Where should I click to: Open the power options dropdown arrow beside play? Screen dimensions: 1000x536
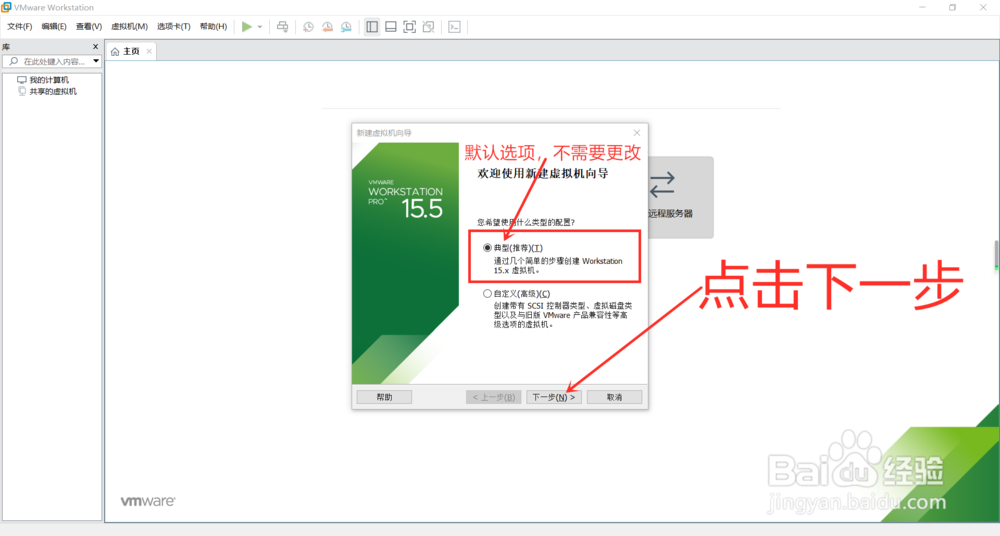pyautogui.click(x=260, y=27)
